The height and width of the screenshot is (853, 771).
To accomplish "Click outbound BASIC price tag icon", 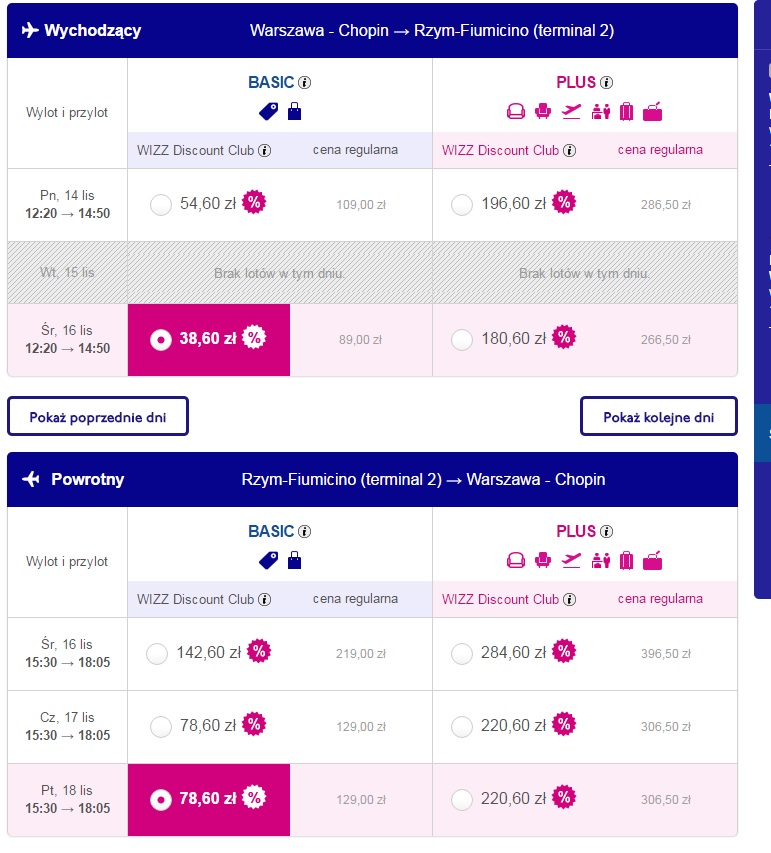I will coord(269,112).
